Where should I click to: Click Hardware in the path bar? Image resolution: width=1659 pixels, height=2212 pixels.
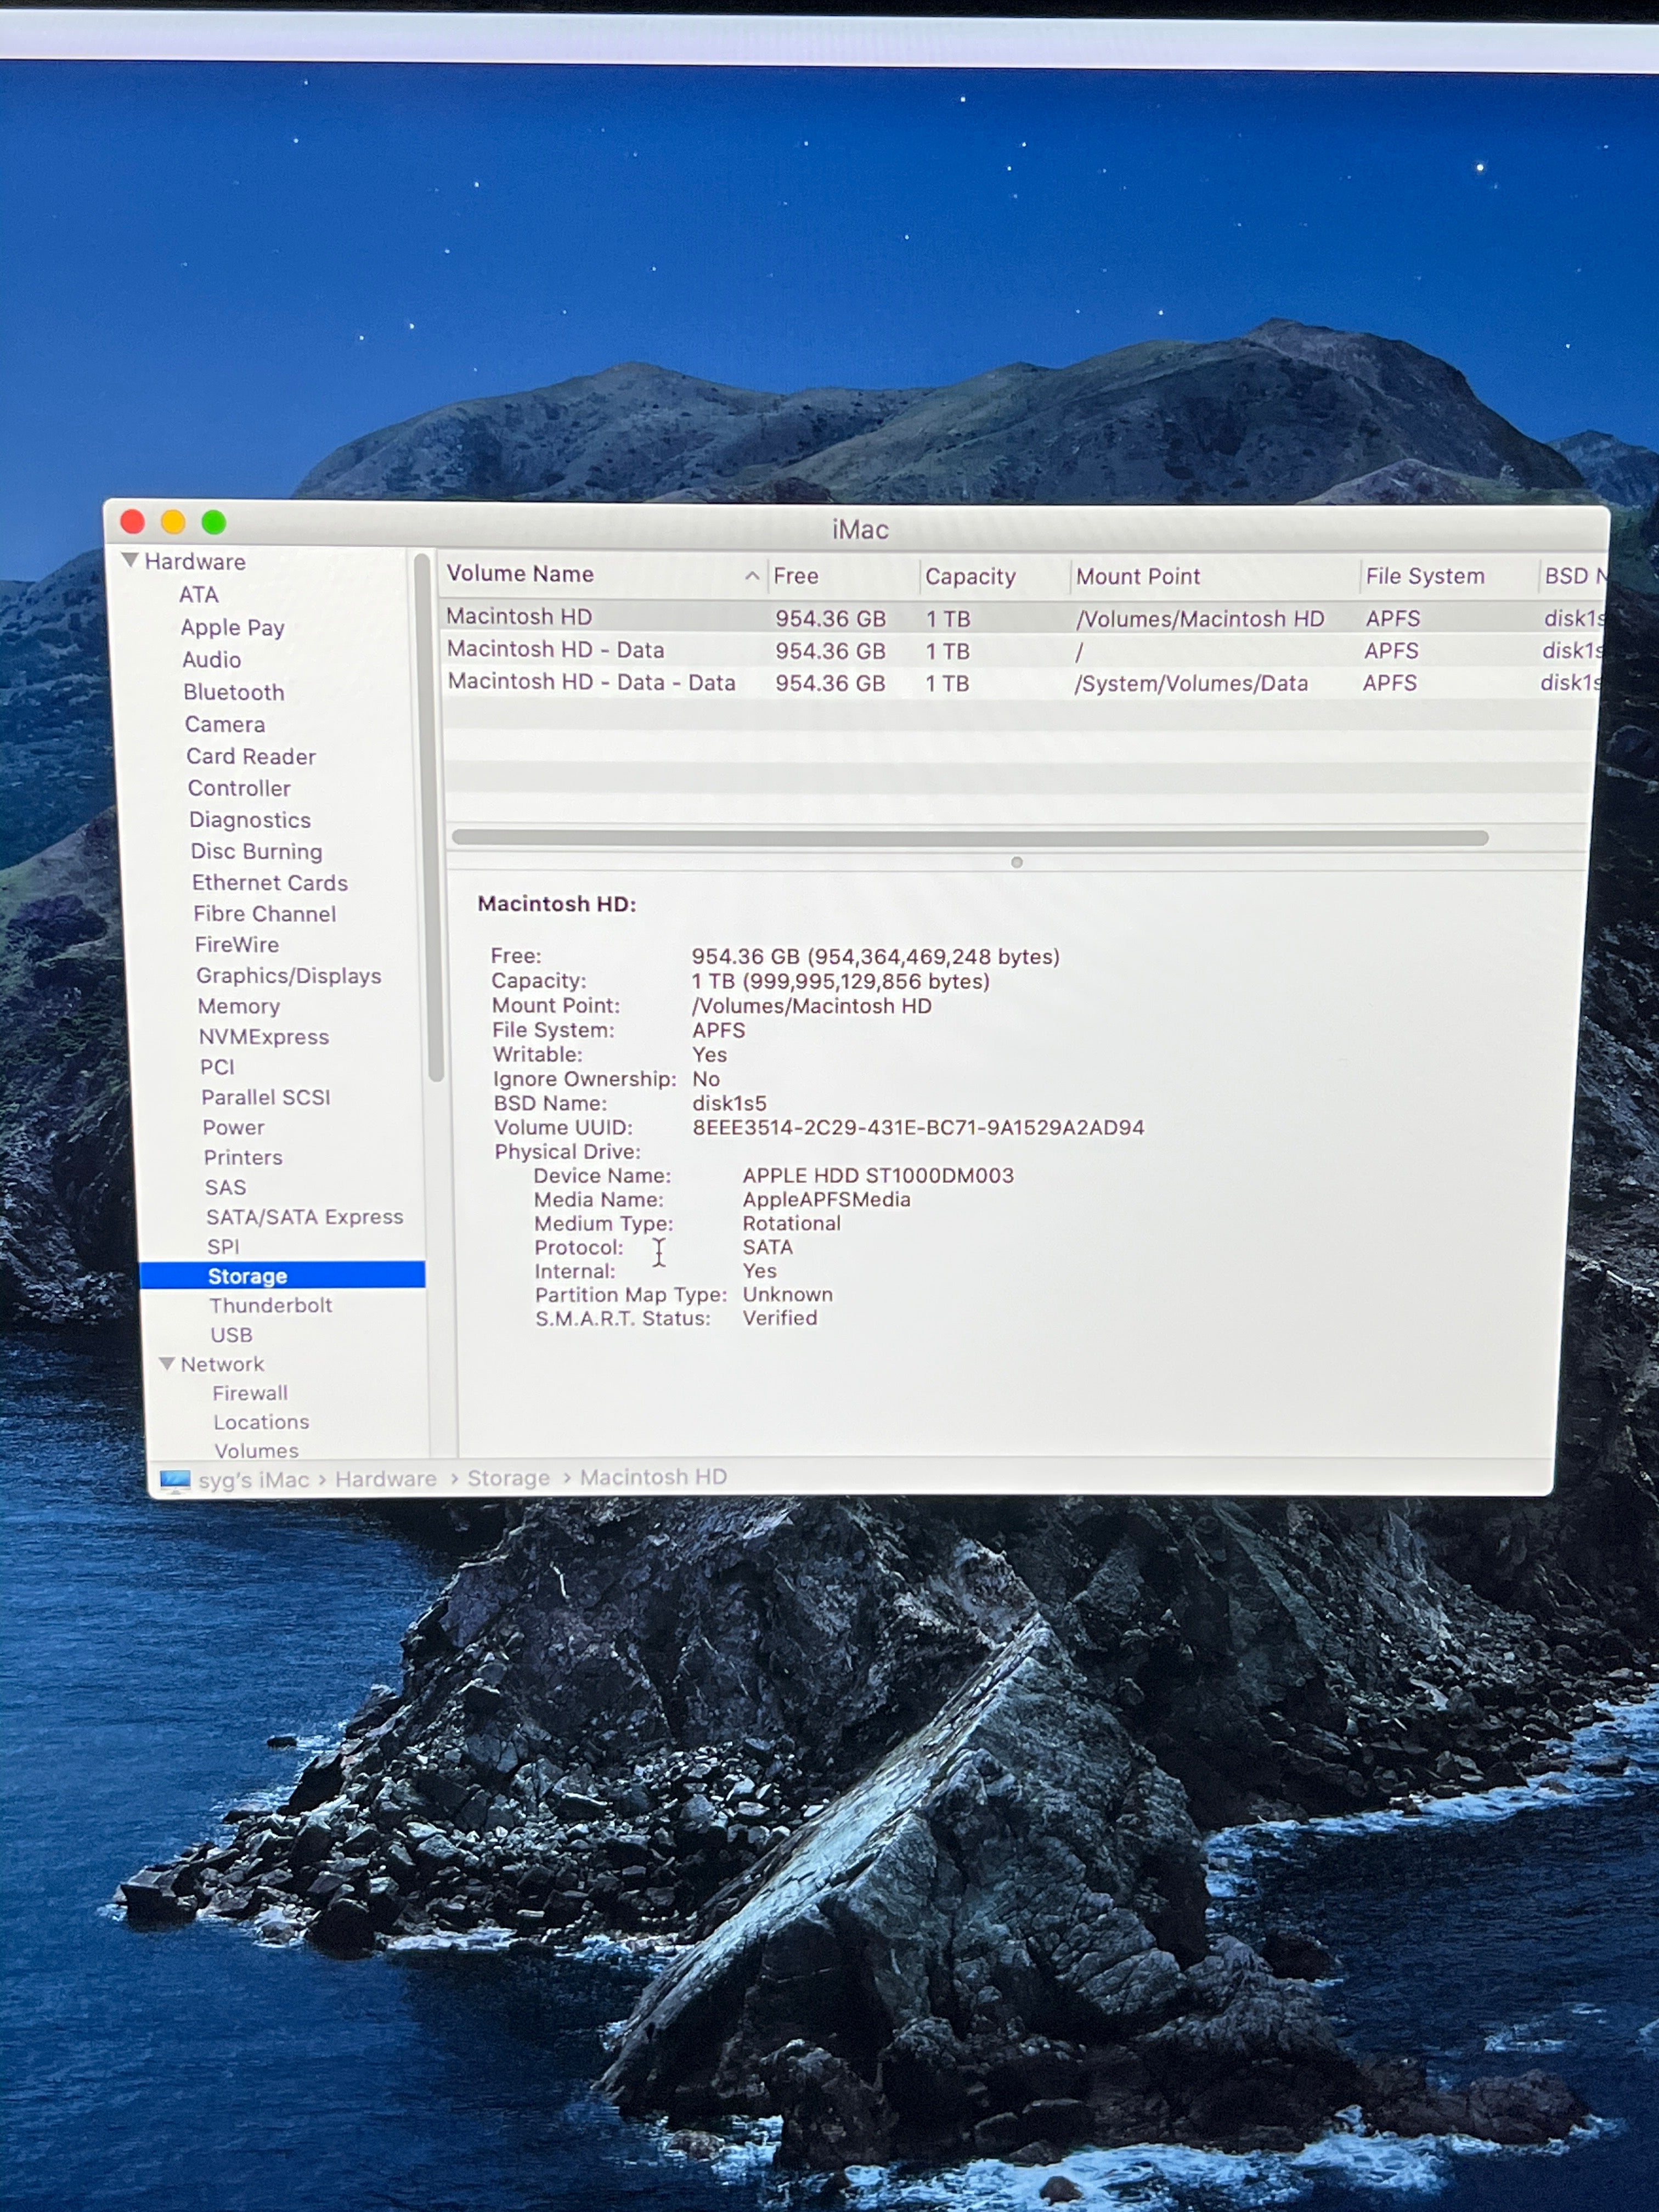(x=386, y=1479)
